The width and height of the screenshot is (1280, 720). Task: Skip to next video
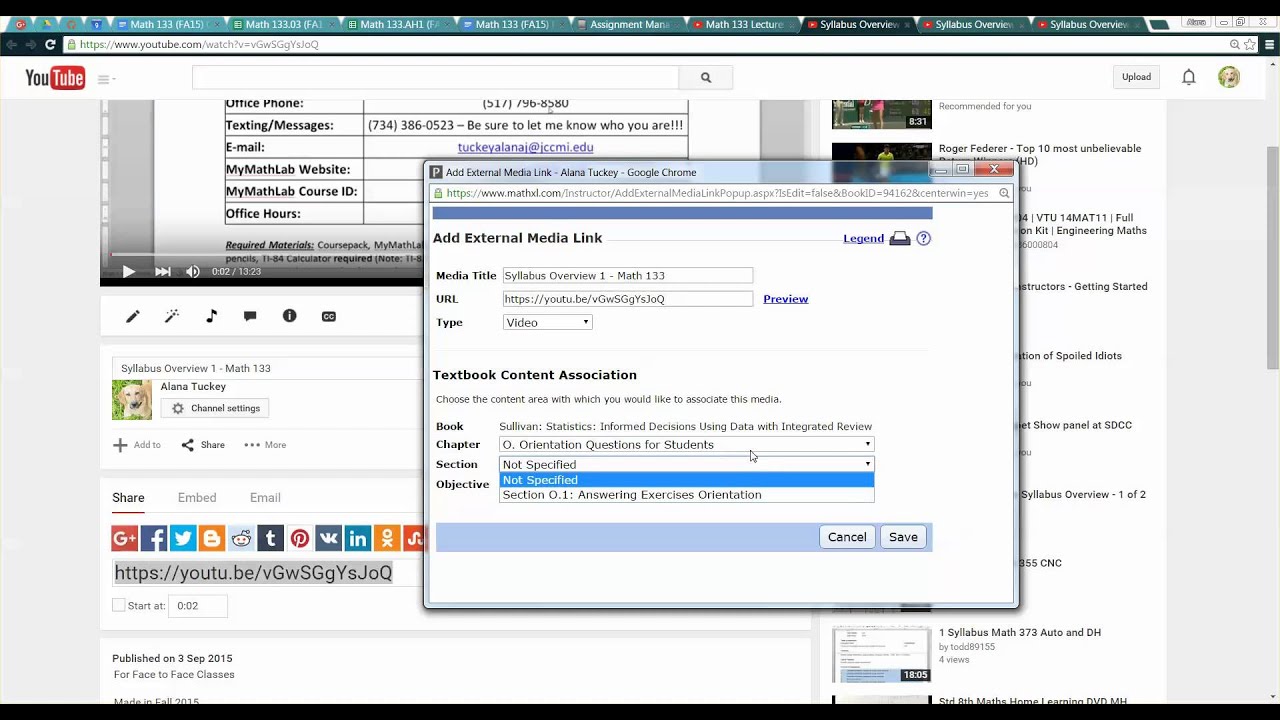(162, 271)
